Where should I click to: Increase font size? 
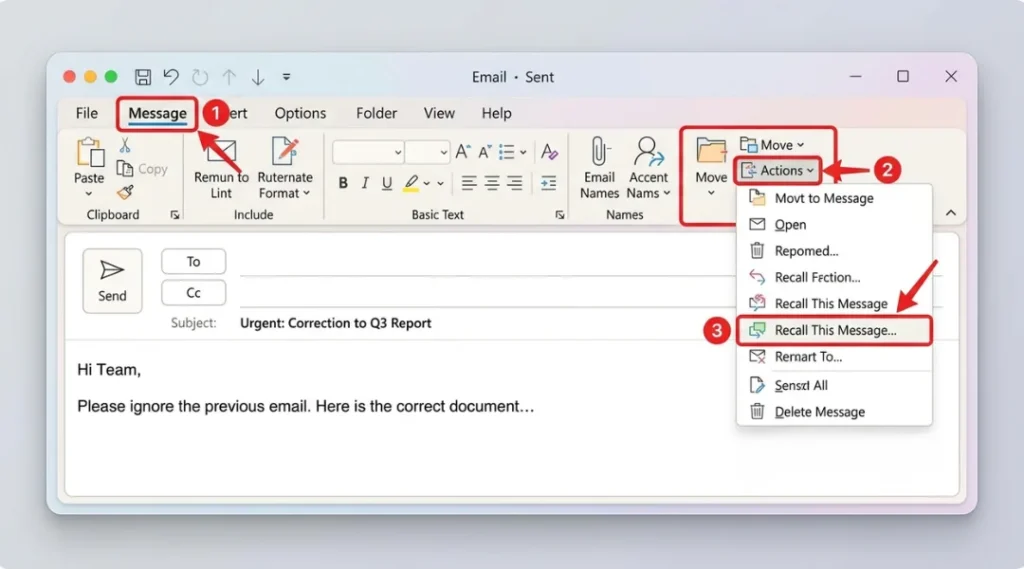462,152
